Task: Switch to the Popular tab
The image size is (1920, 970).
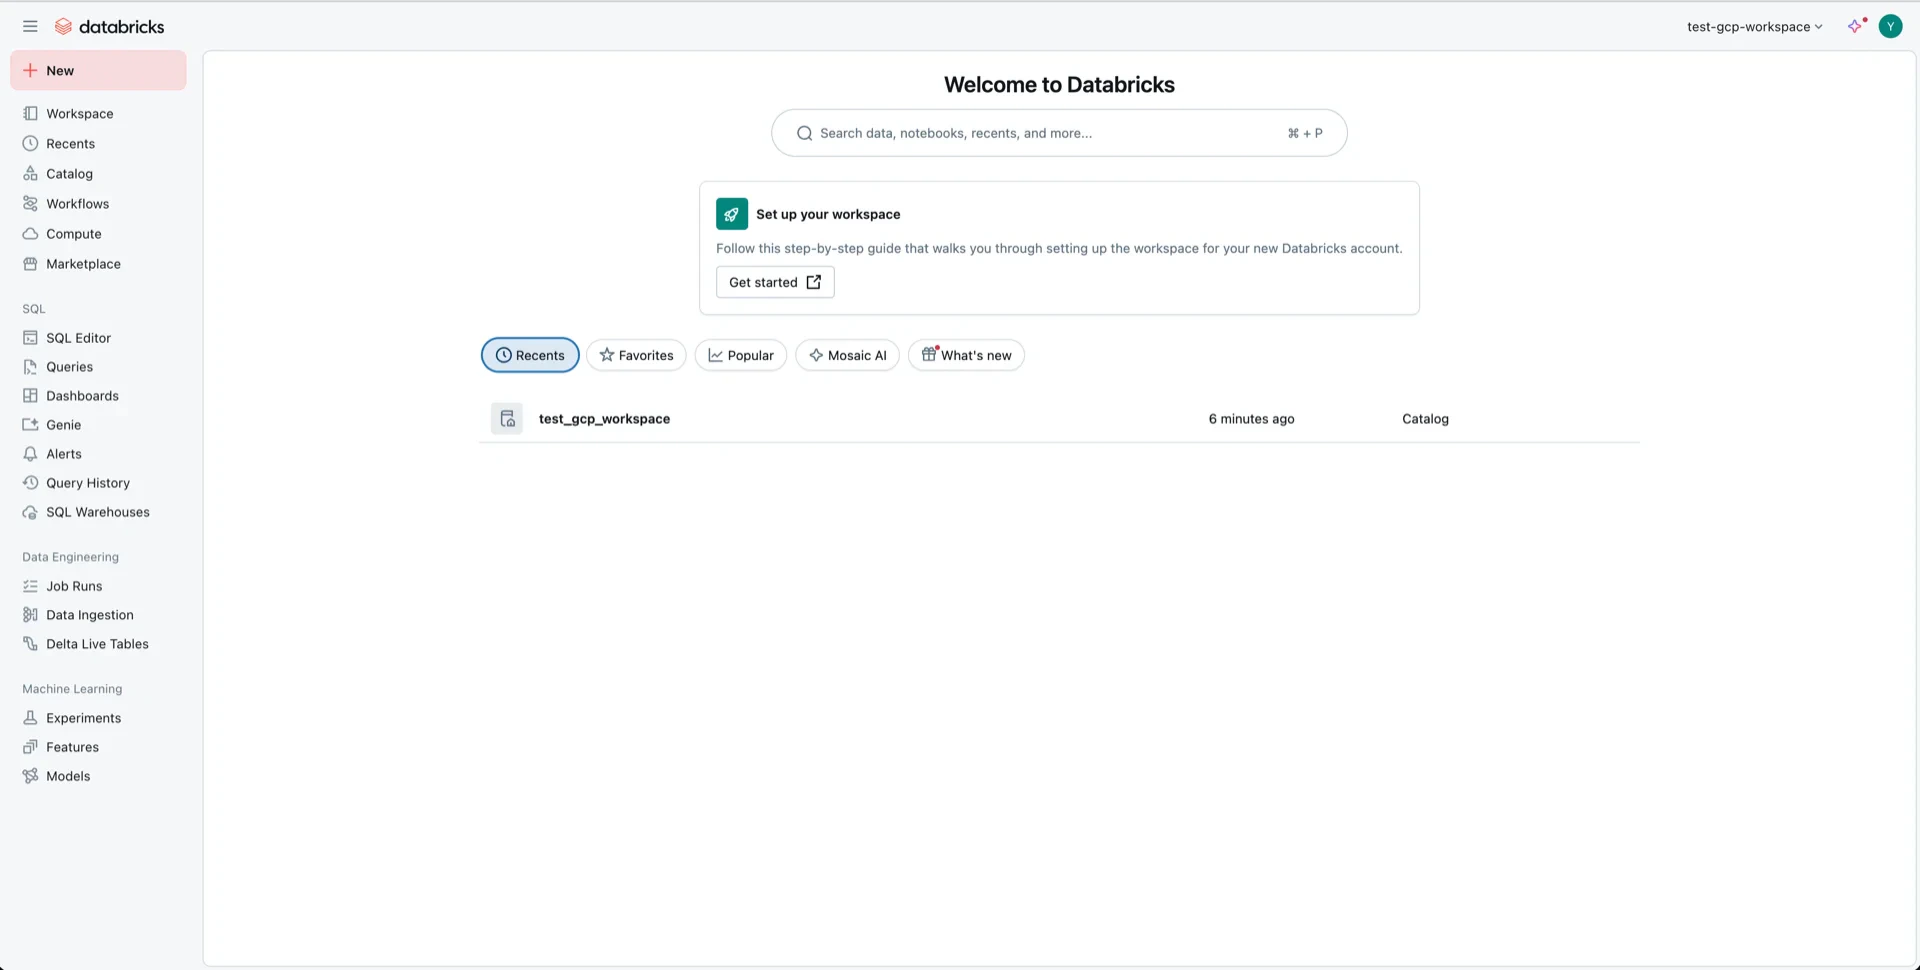Action: pos(741,355)
